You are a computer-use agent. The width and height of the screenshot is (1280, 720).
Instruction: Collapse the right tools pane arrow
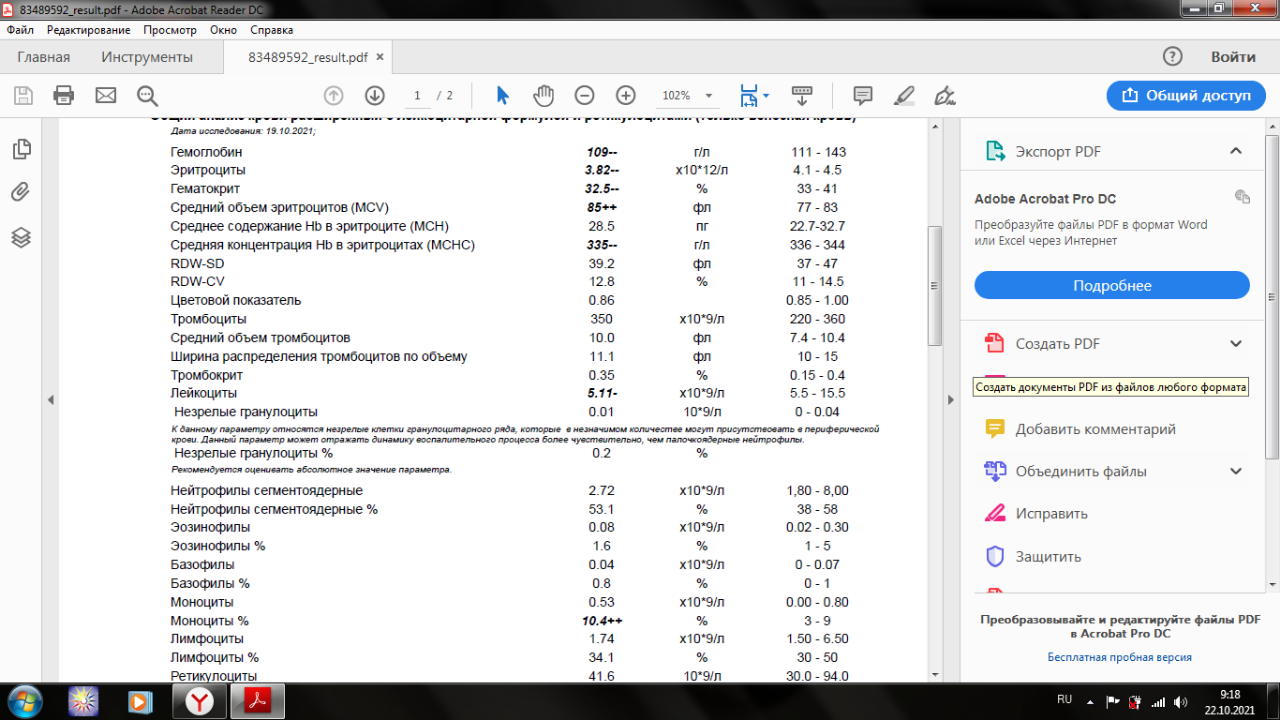pyautogui.click(x=951, y=400)
